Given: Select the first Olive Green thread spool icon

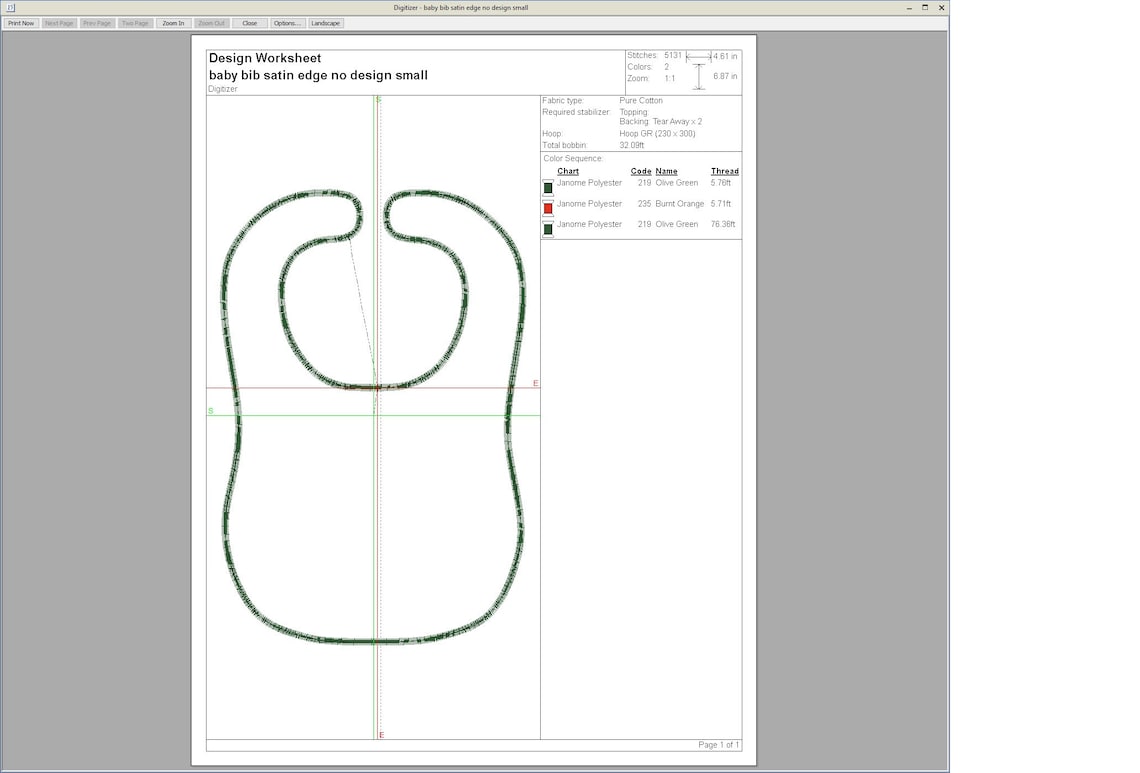Looking at the screenshot, I should pyautogui.click(x=548, y=187).
